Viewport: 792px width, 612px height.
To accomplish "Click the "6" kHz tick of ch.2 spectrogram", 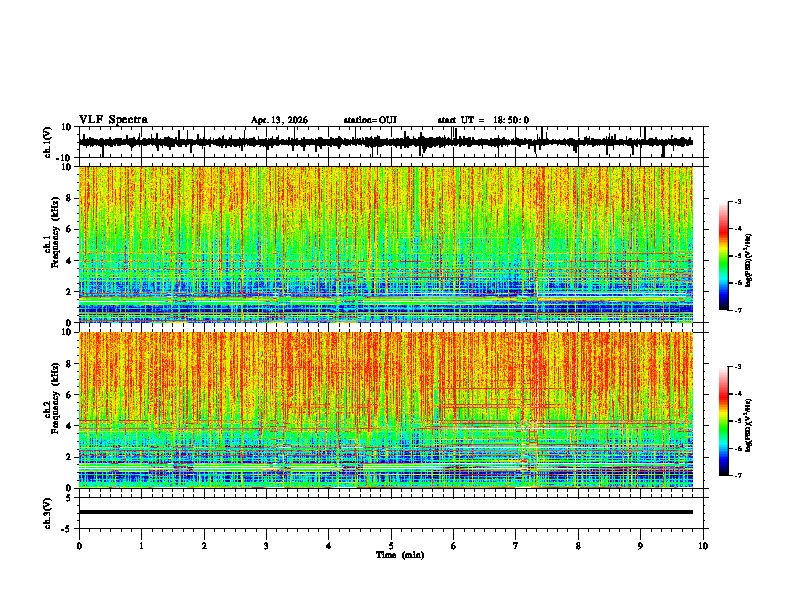I will coord(69,395).
